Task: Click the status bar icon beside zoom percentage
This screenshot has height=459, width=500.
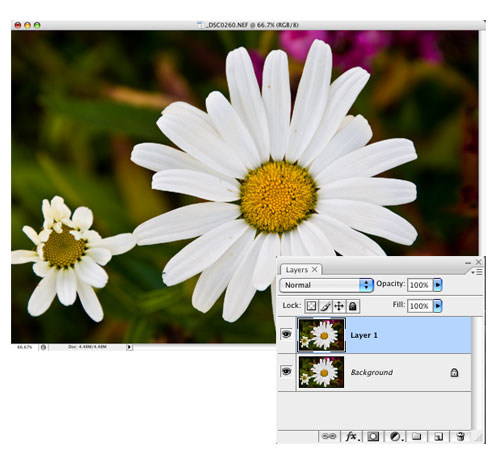Action: 43,347
